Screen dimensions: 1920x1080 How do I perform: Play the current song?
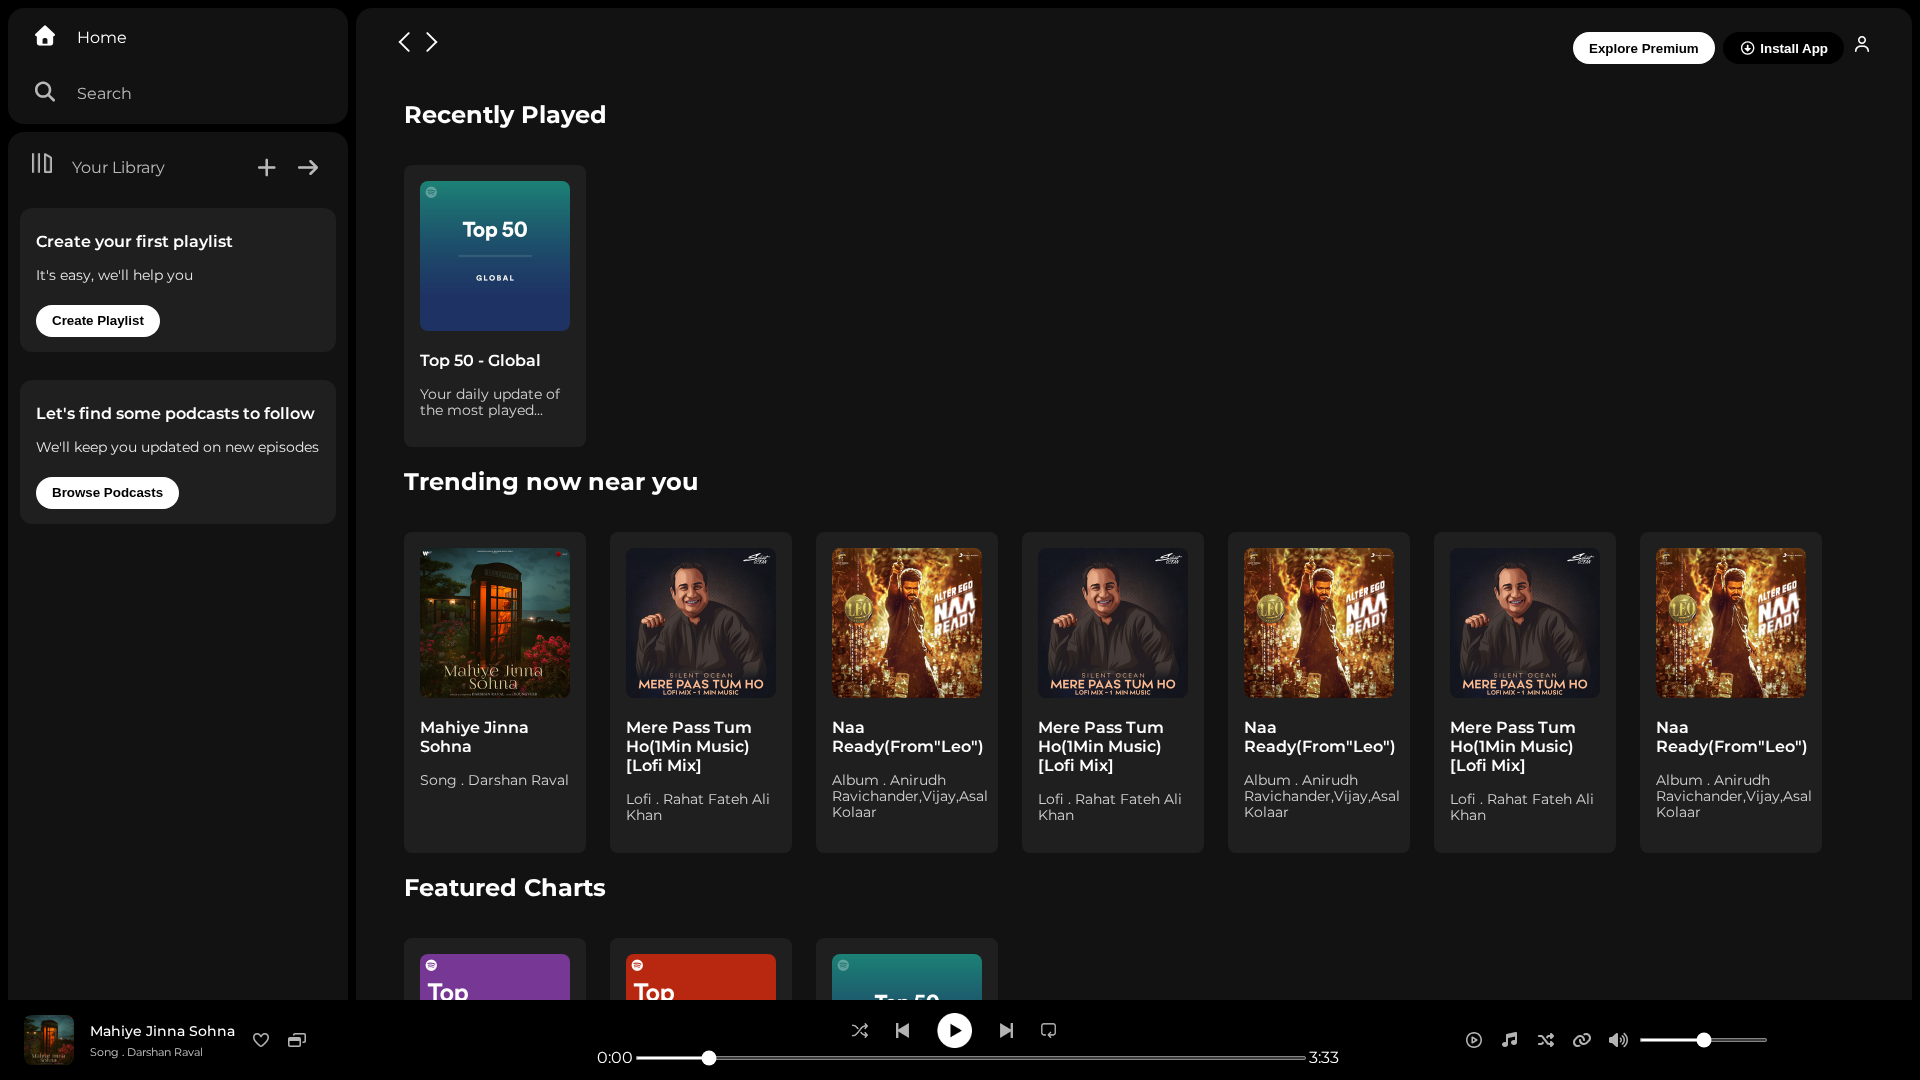point(954,1030)
